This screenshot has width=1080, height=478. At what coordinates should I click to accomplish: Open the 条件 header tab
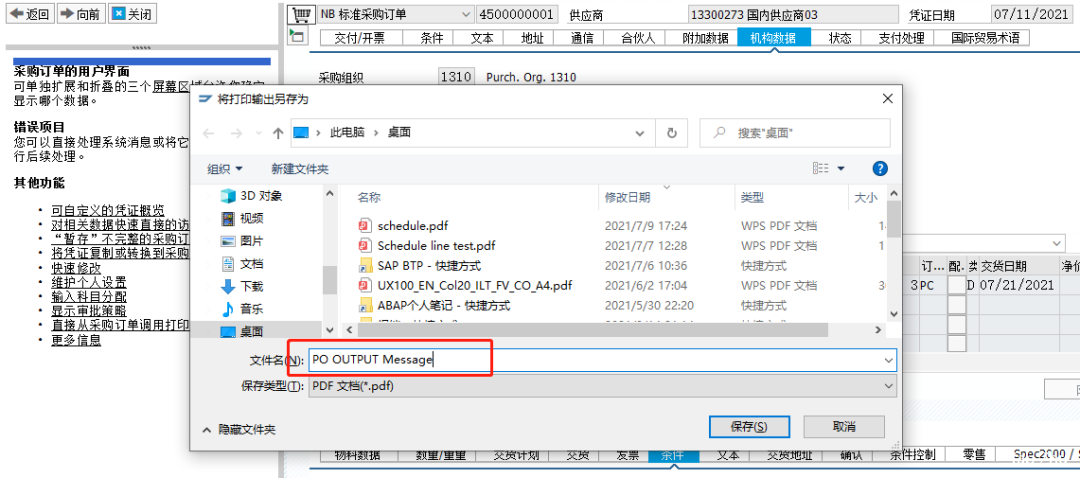[432, 38]
